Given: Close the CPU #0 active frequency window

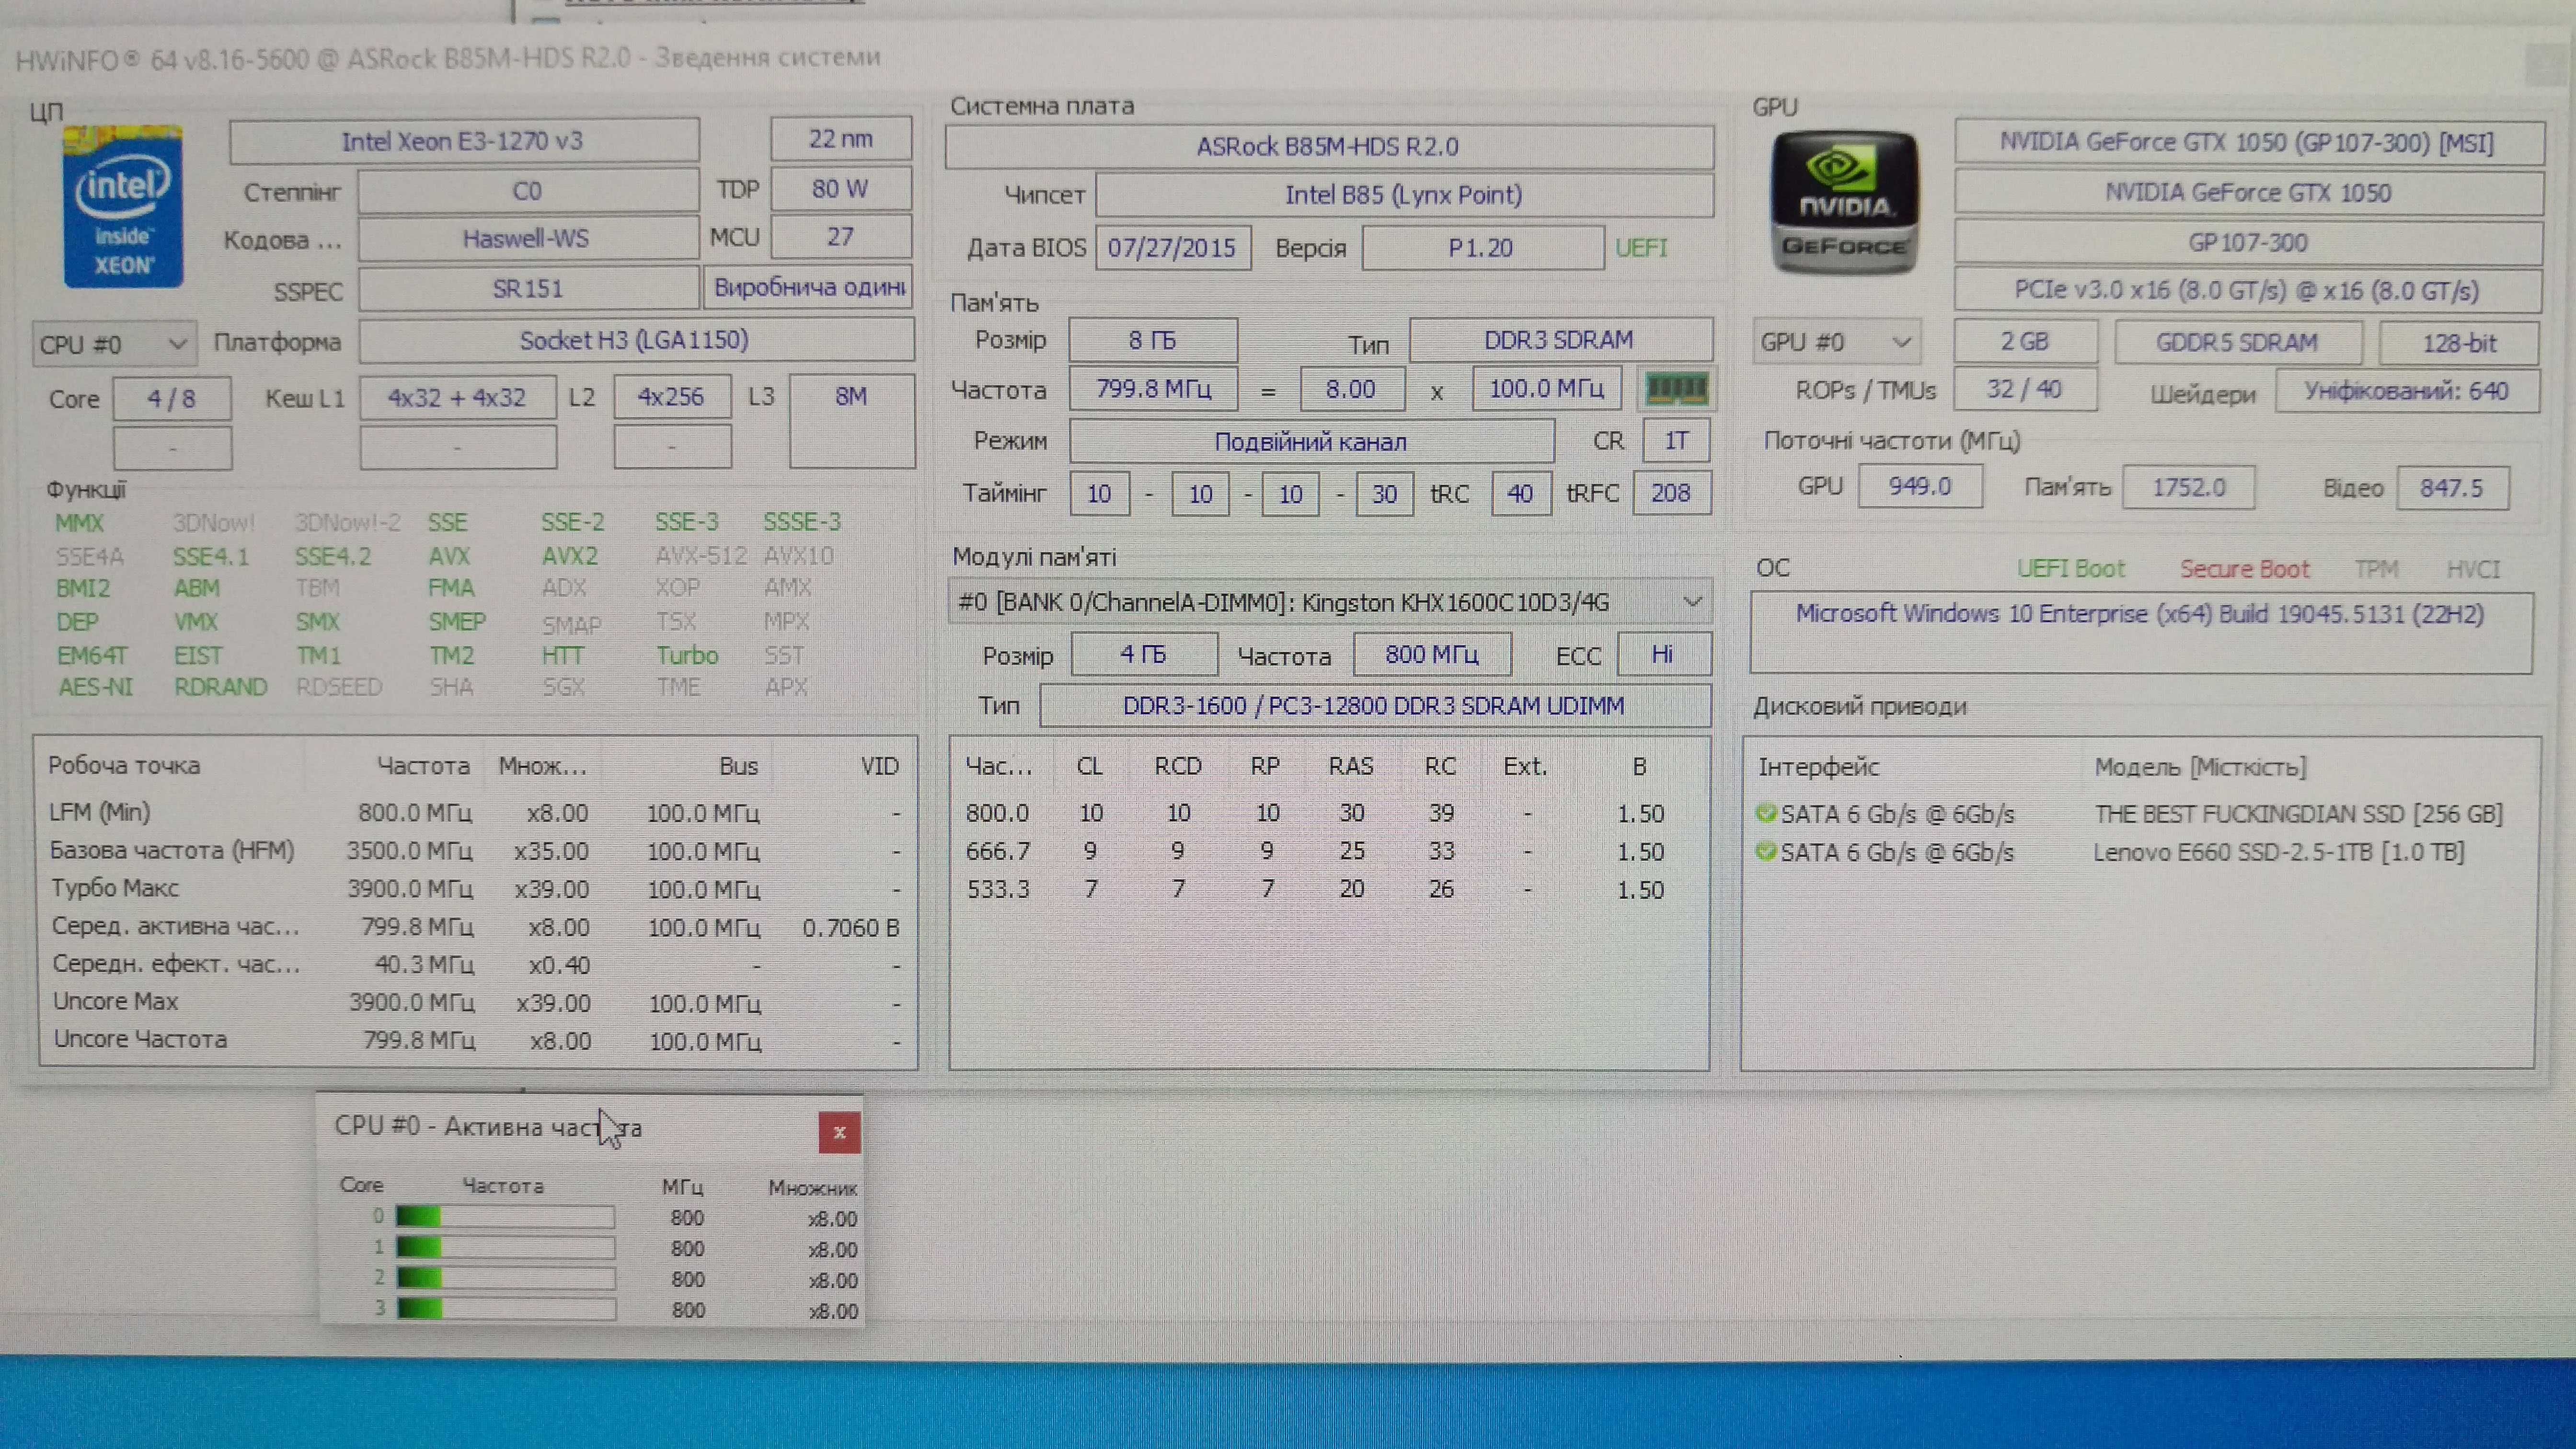Looking at the screenshot, I should click(839, 1132).
